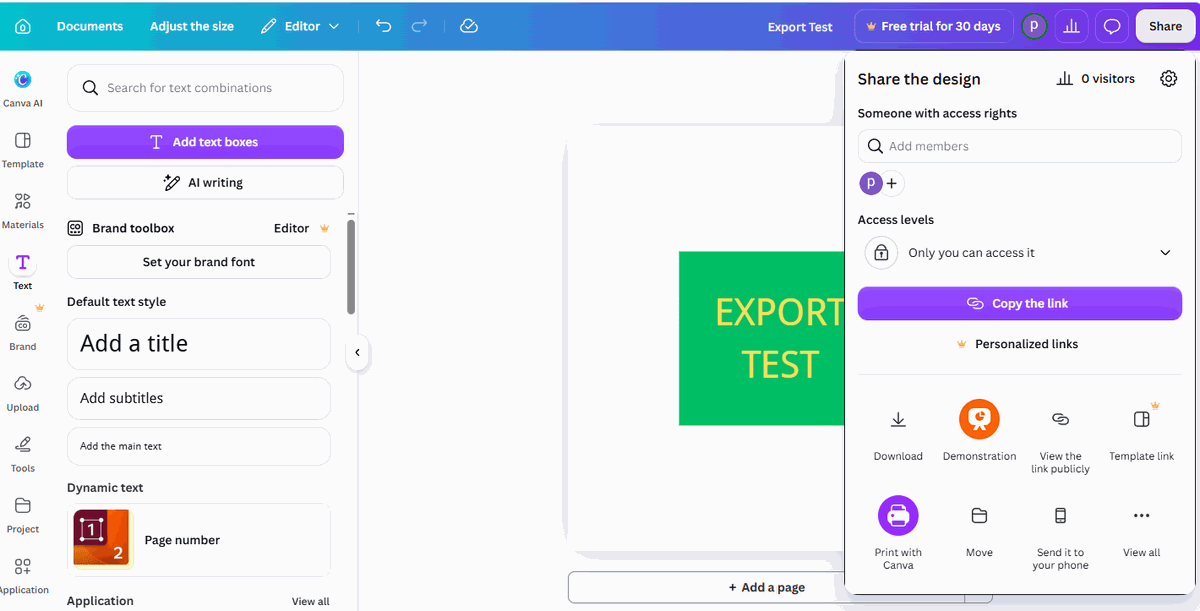This screenshot has height=611, width=1200.
Task: Open the Tools sidebar panel
Action: coord(23,454)
